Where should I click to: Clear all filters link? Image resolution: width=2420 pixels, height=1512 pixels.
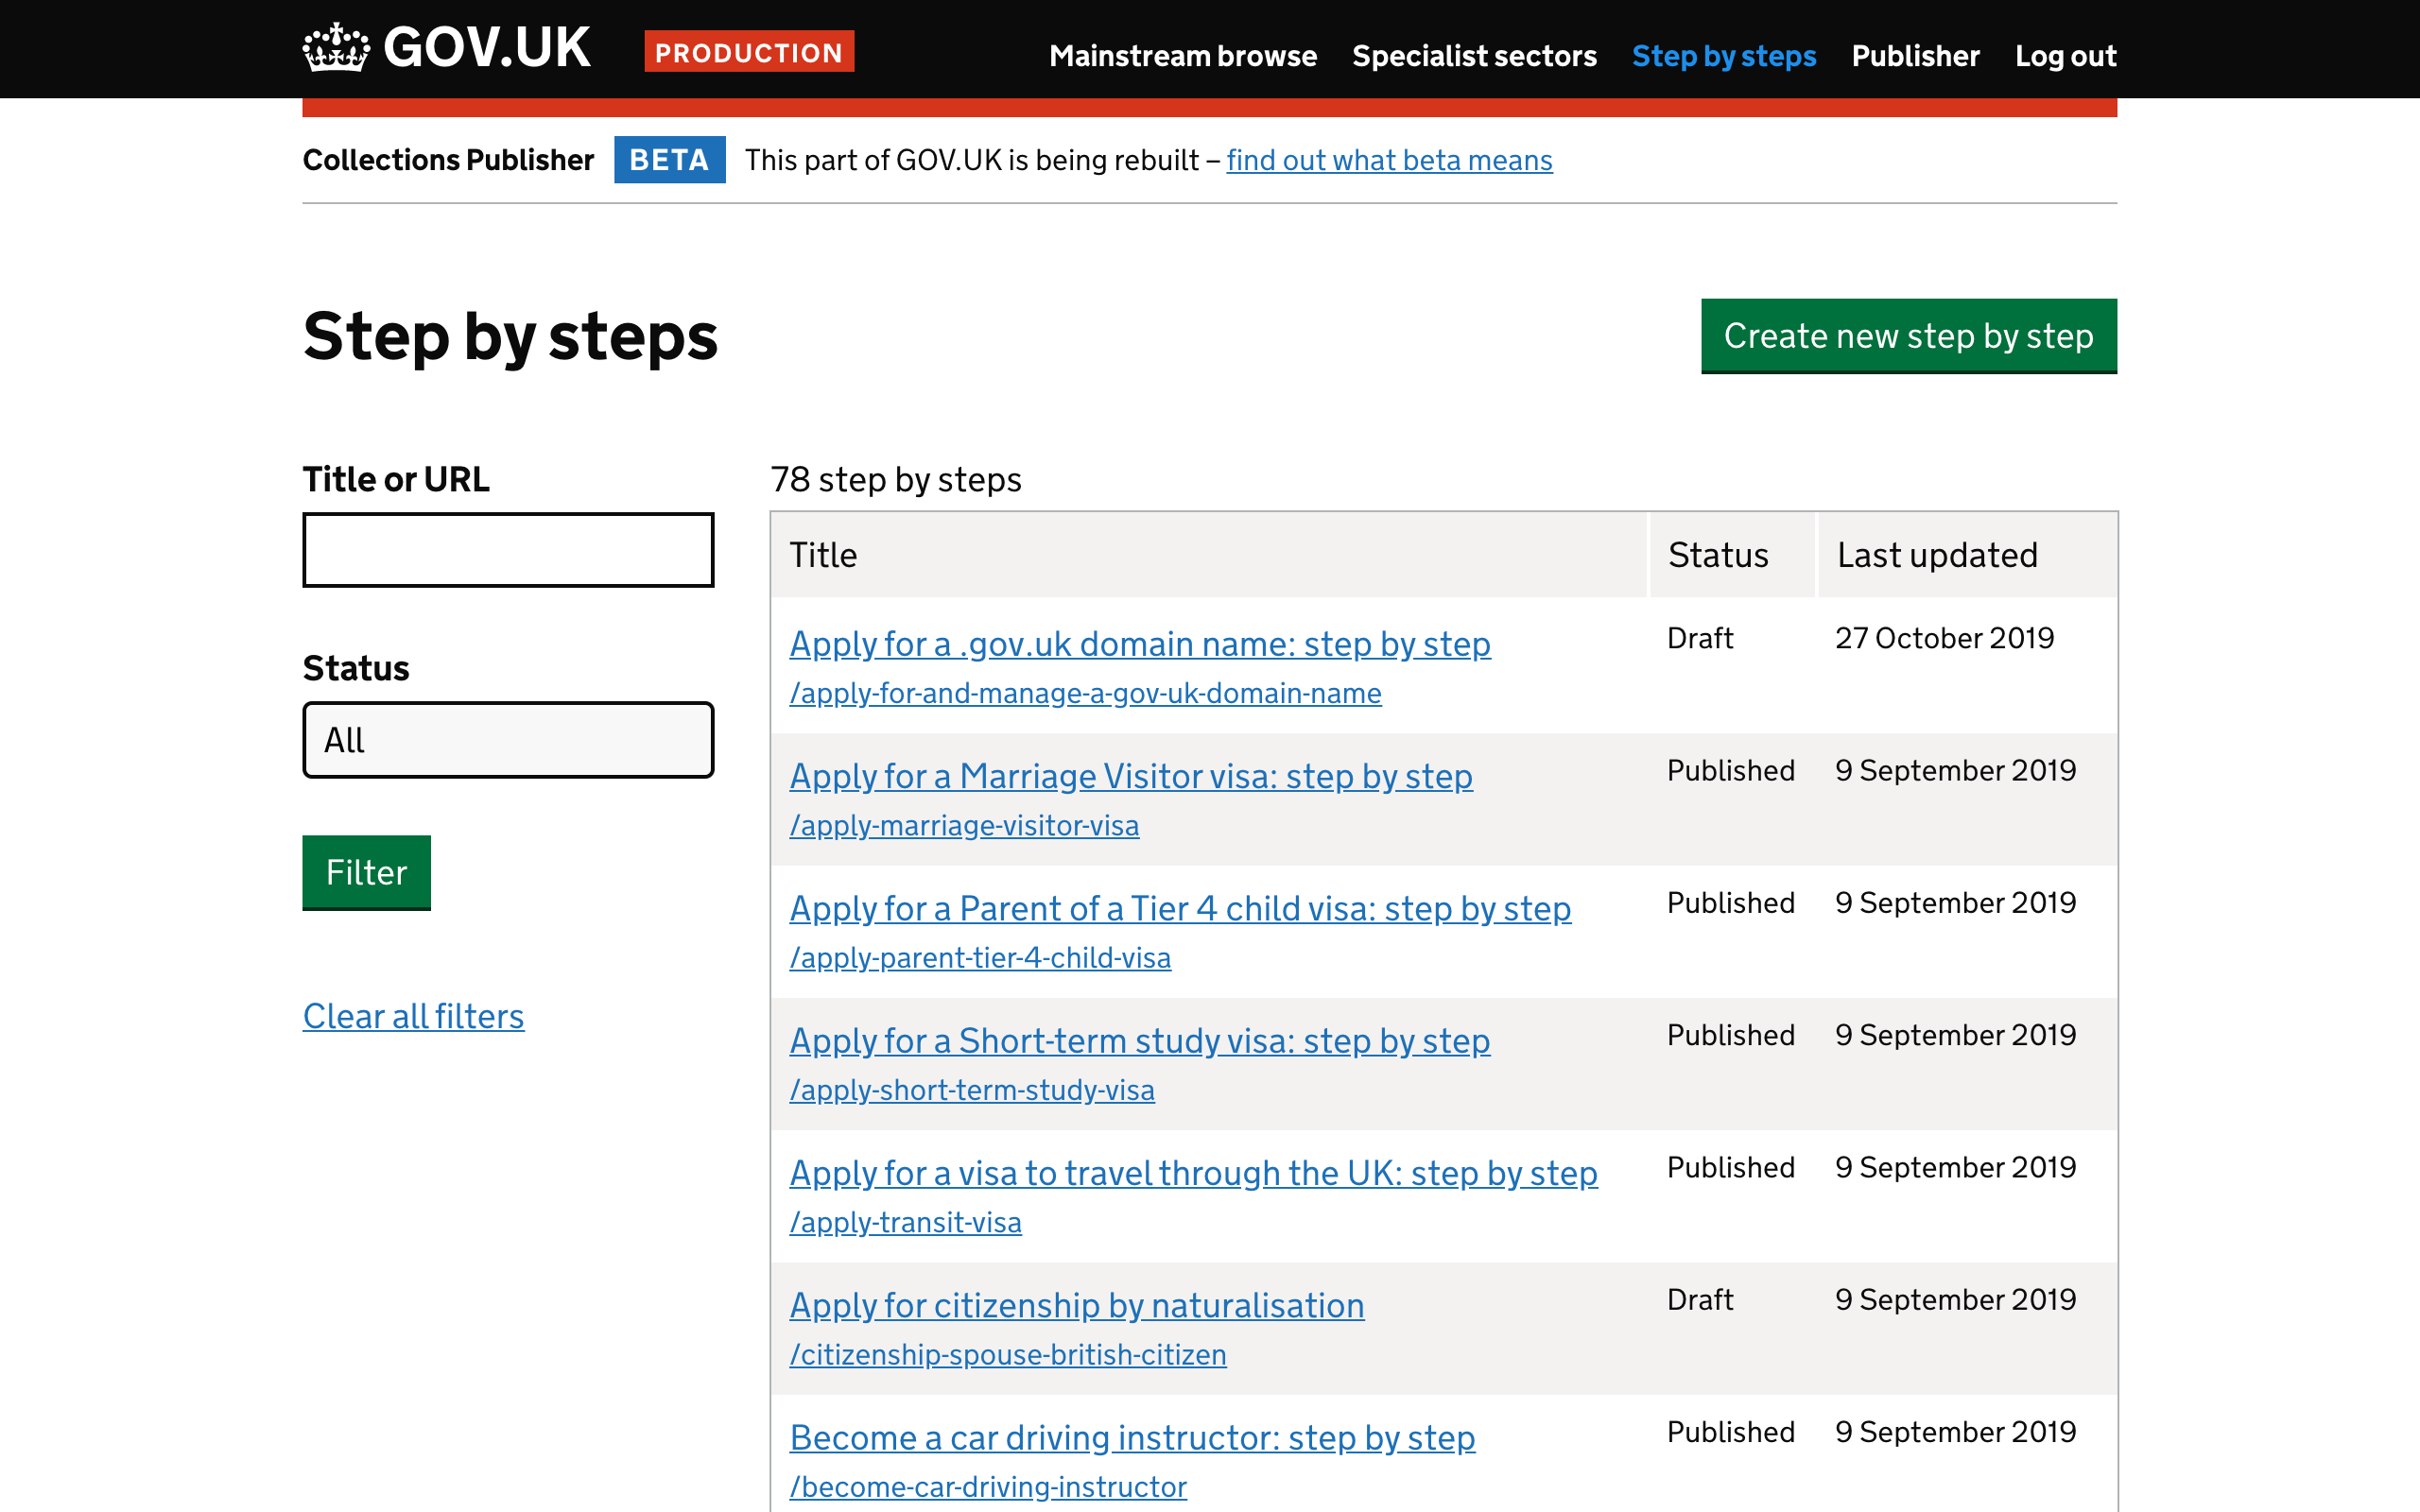[x=413, y=1016]
